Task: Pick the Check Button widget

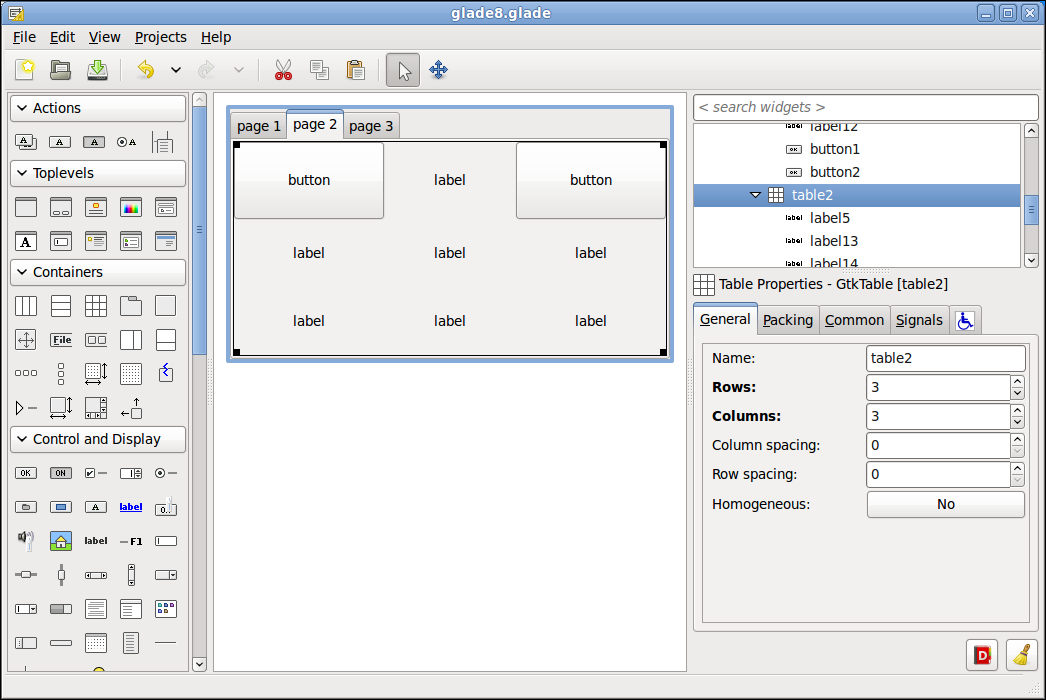Action: point(96,473)
